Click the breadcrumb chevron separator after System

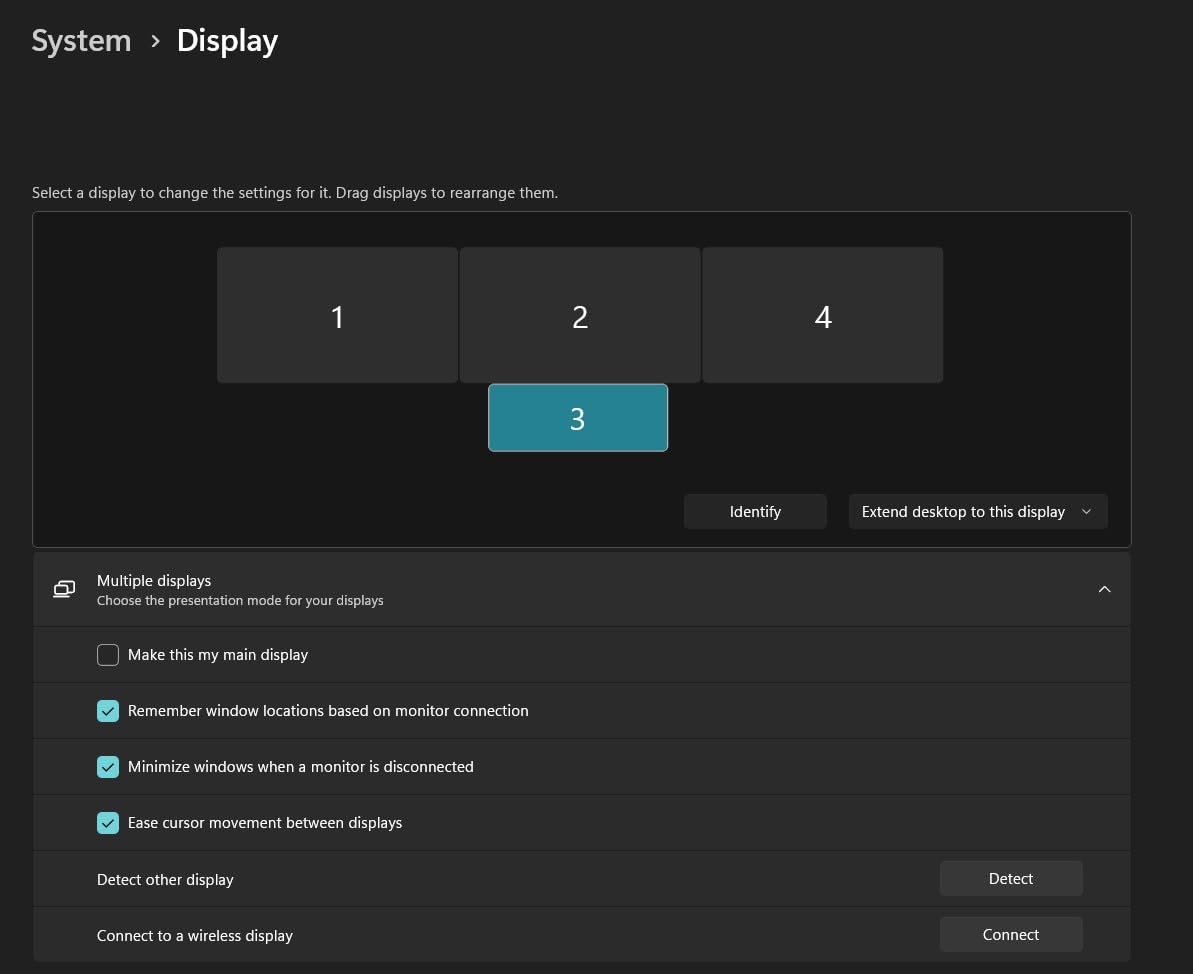pyautogui.click(x=155, y=41)
